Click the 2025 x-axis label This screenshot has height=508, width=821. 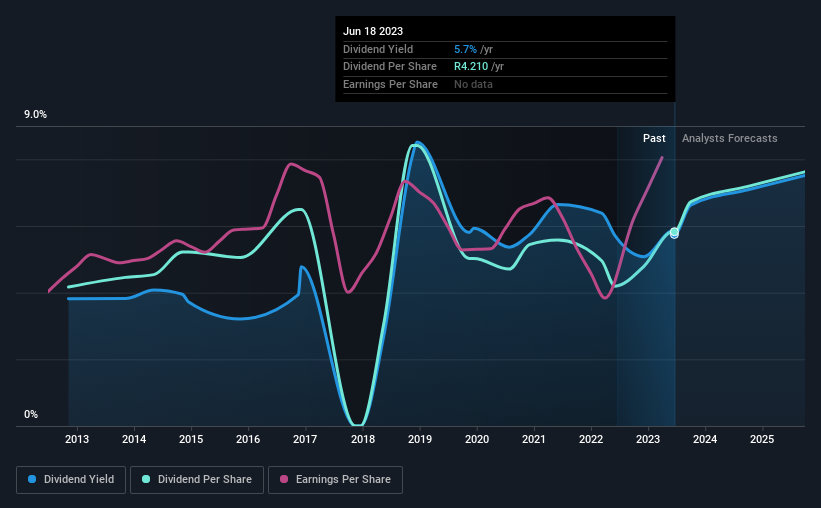point(762,439)
